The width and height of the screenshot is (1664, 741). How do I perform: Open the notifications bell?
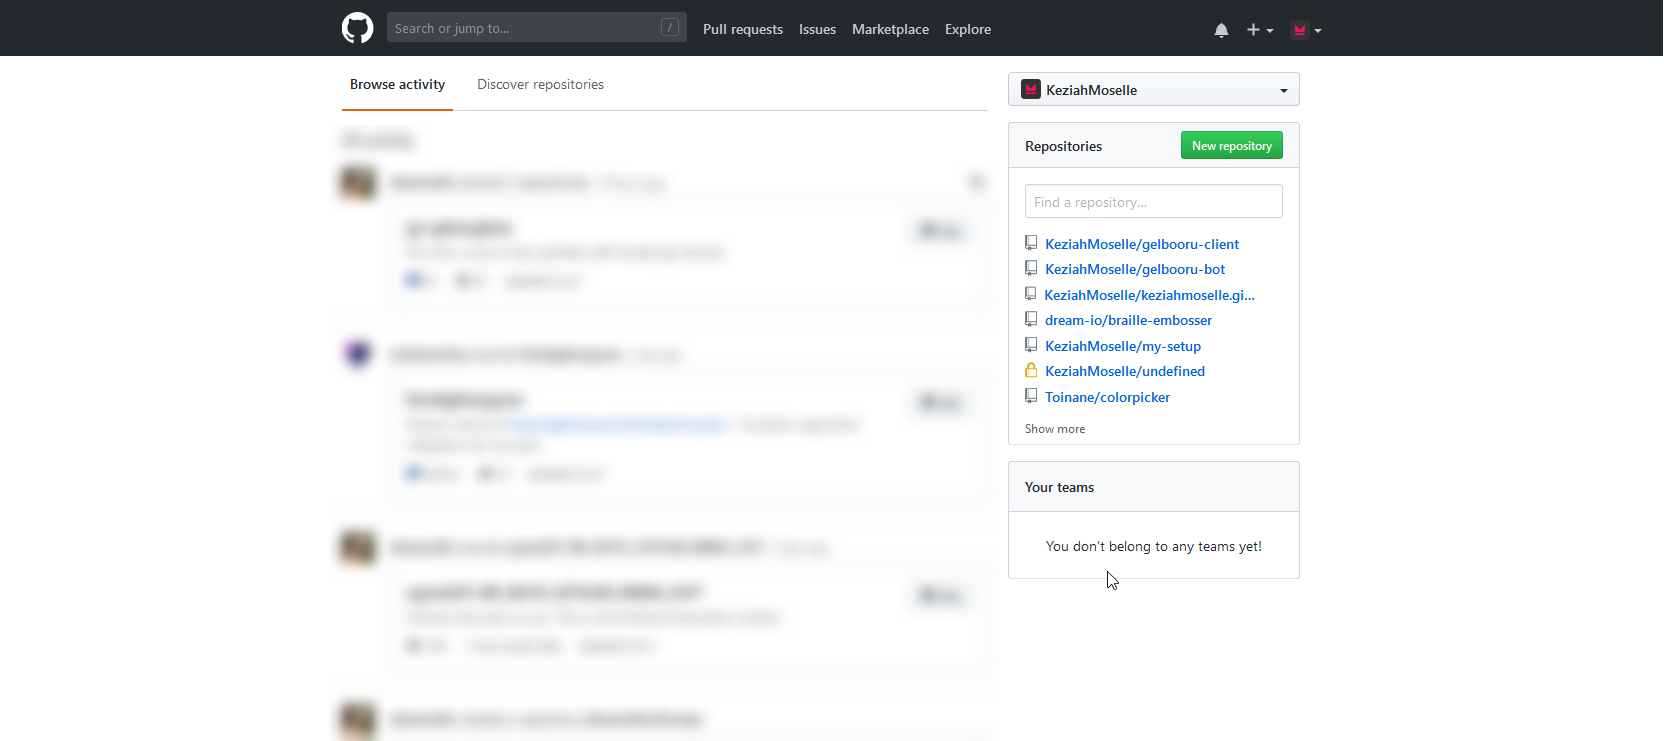click(1221, 30)
